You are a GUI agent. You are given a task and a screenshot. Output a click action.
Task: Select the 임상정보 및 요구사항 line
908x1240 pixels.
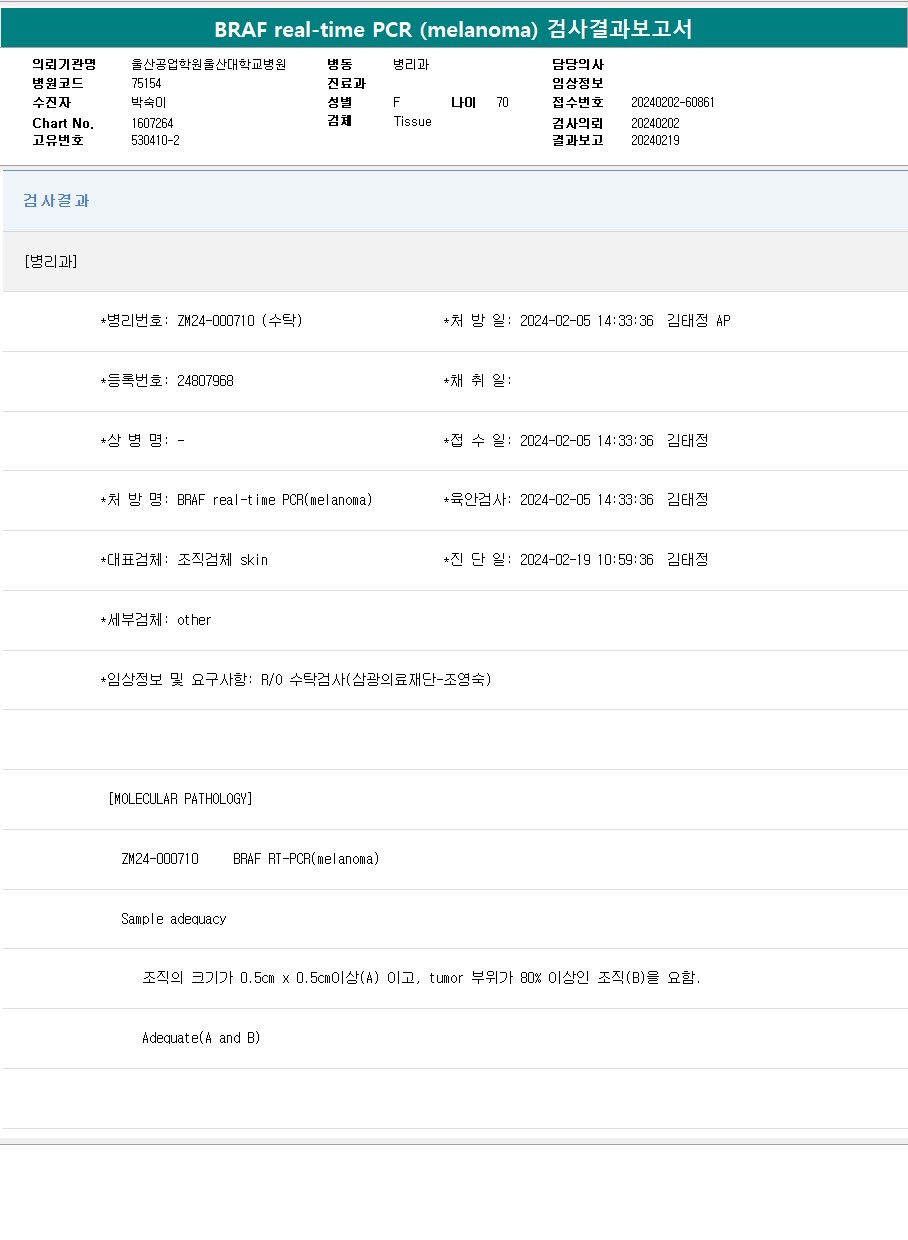click(x=296, y=680)
